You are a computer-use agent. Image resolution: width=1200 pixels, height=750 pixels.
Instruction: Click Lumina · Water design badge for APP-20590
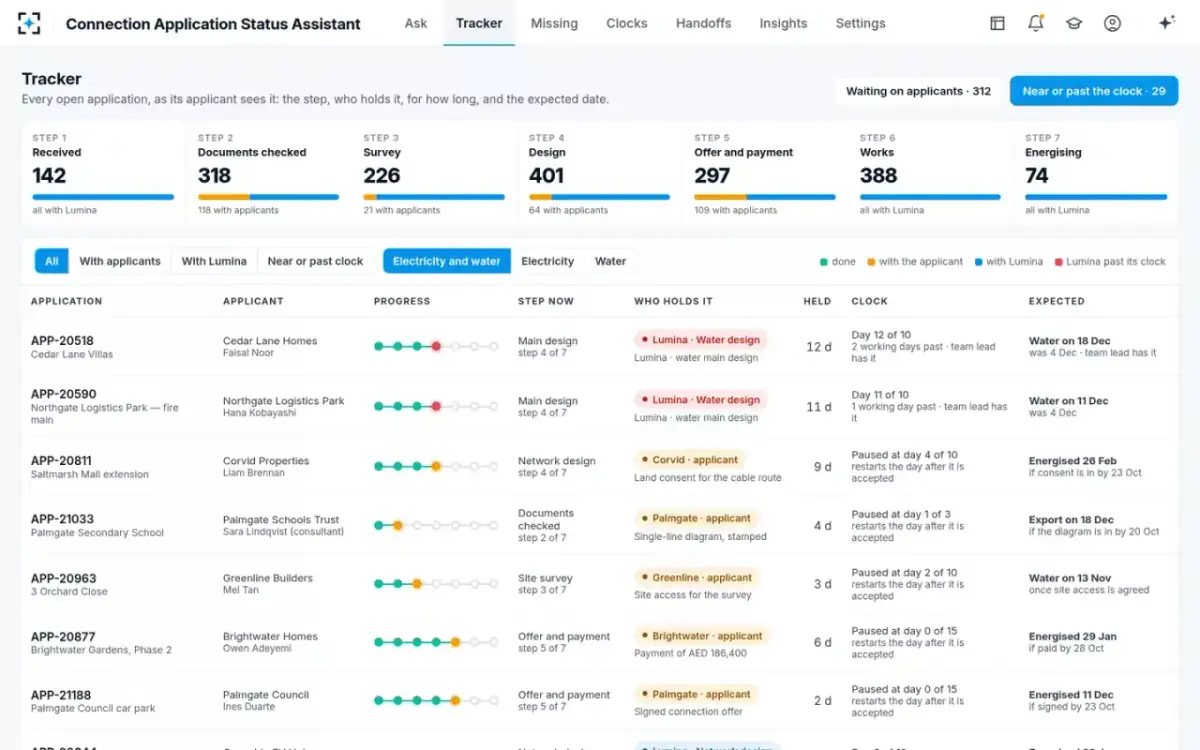pyautogui.click(x=700, y=400)
